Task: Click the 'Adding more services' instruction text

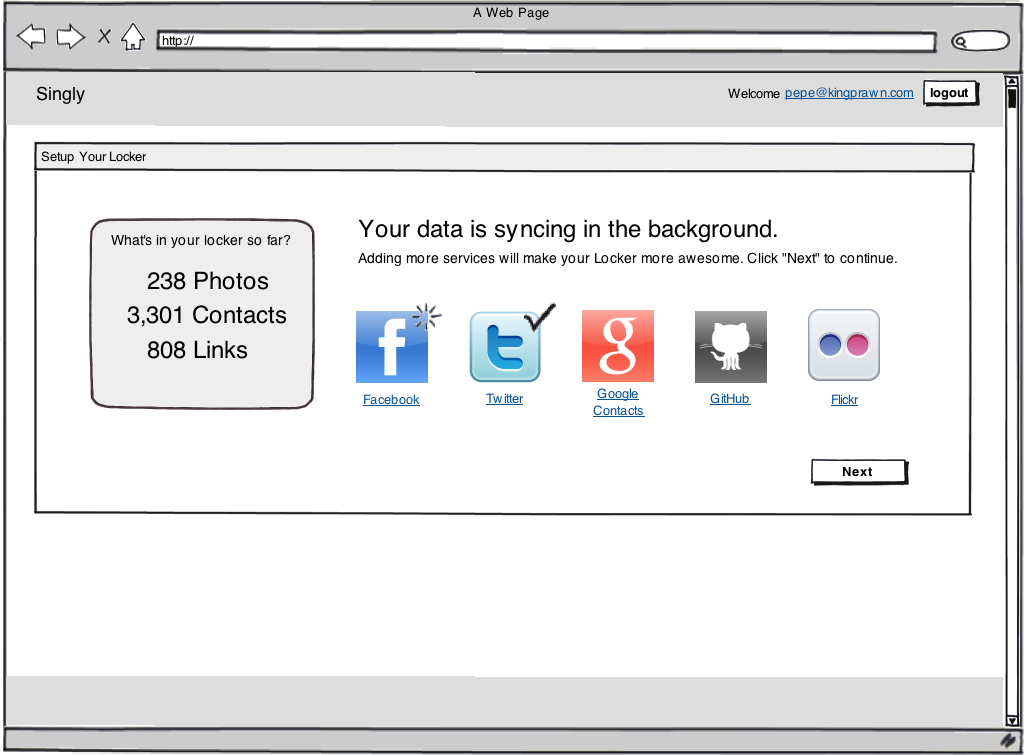Action: [x=628, y=259]
